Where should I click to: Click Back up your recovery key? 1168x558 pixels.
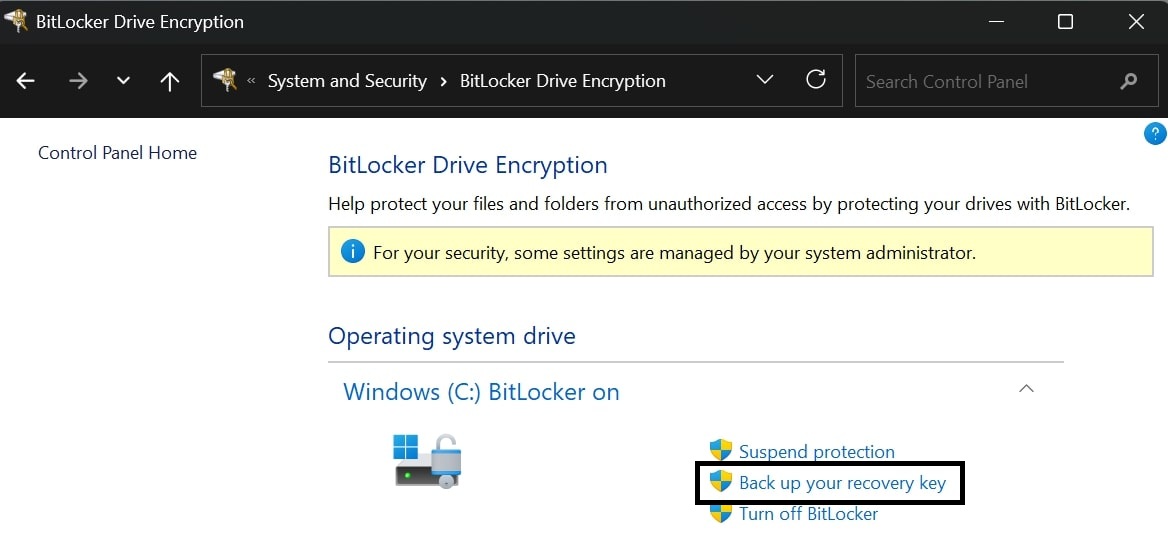tap(841, 483)
